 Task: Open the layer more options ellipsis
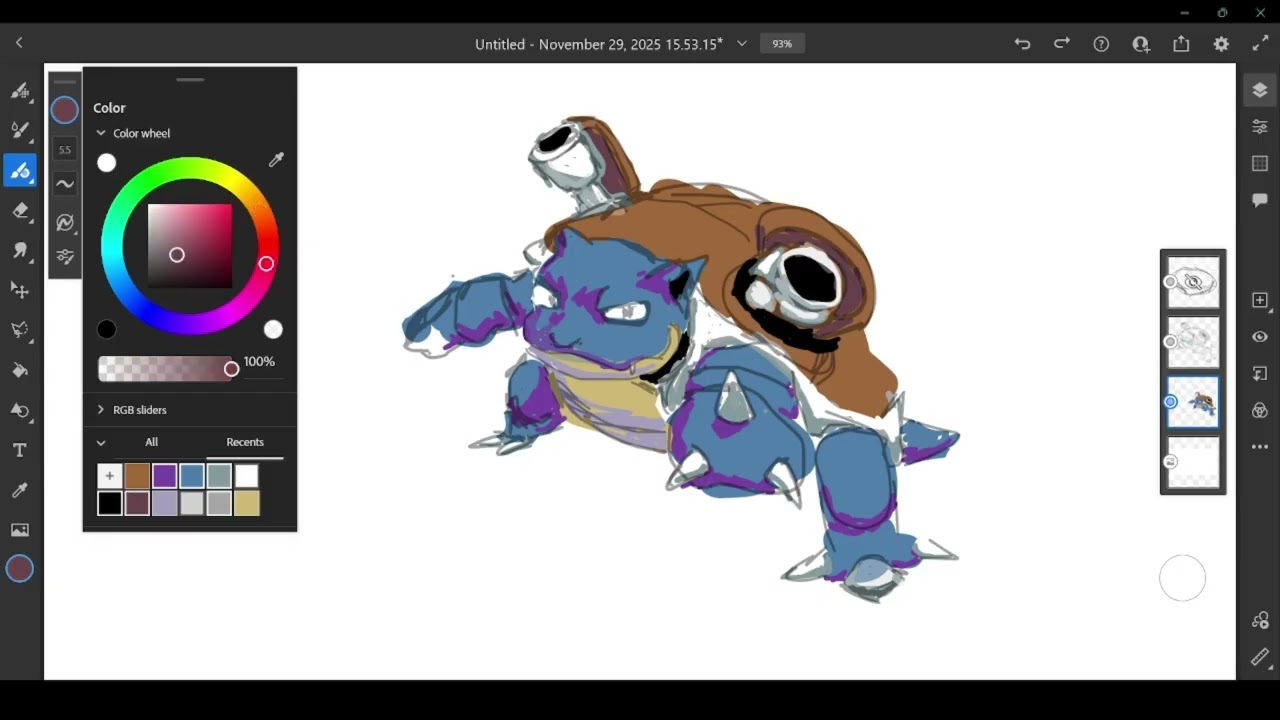(1259, 447)
